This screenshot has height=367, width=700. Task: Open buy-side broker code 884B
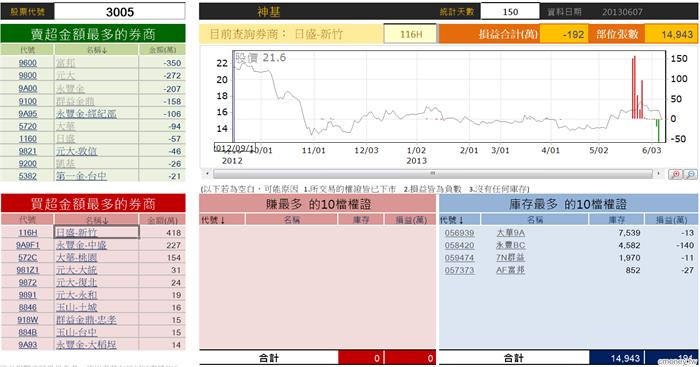28,332
